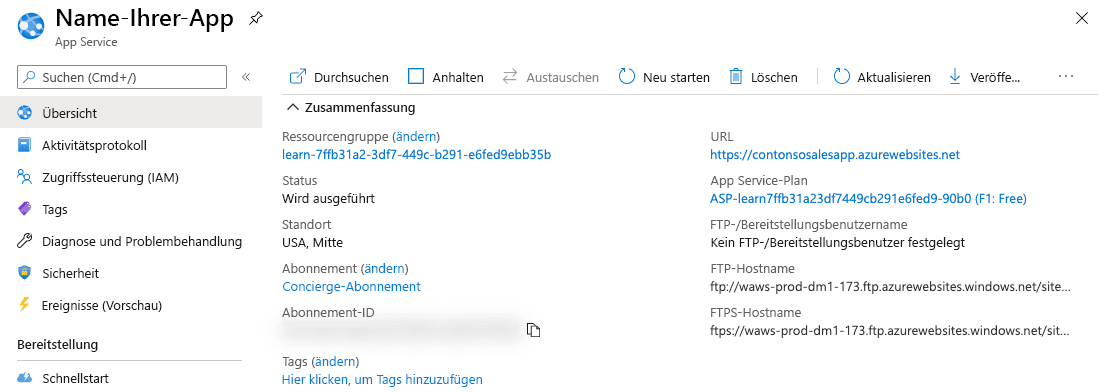The image size is (1113, 392).
Task: Click the ftp://waws-prod-dm1-173 hostname text
Action: pos(890,286)
